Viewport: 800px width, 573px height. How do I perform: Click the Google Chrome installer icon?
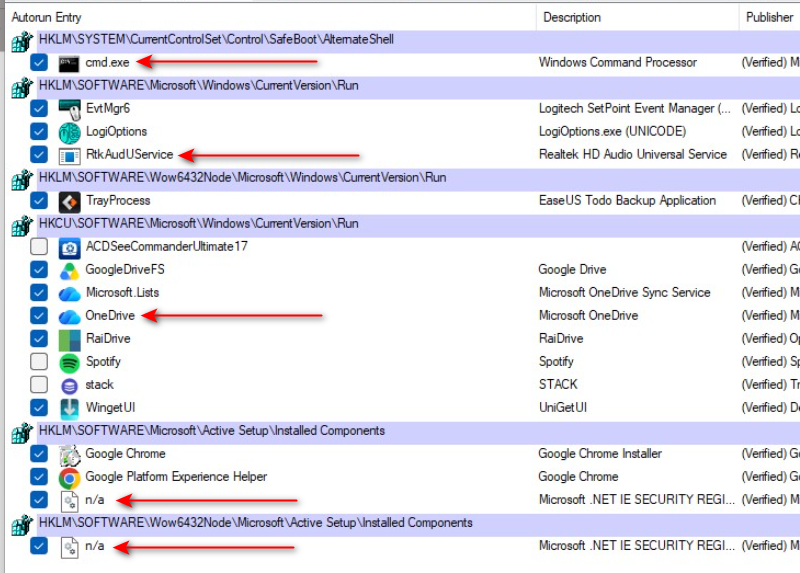coord(69,455)
